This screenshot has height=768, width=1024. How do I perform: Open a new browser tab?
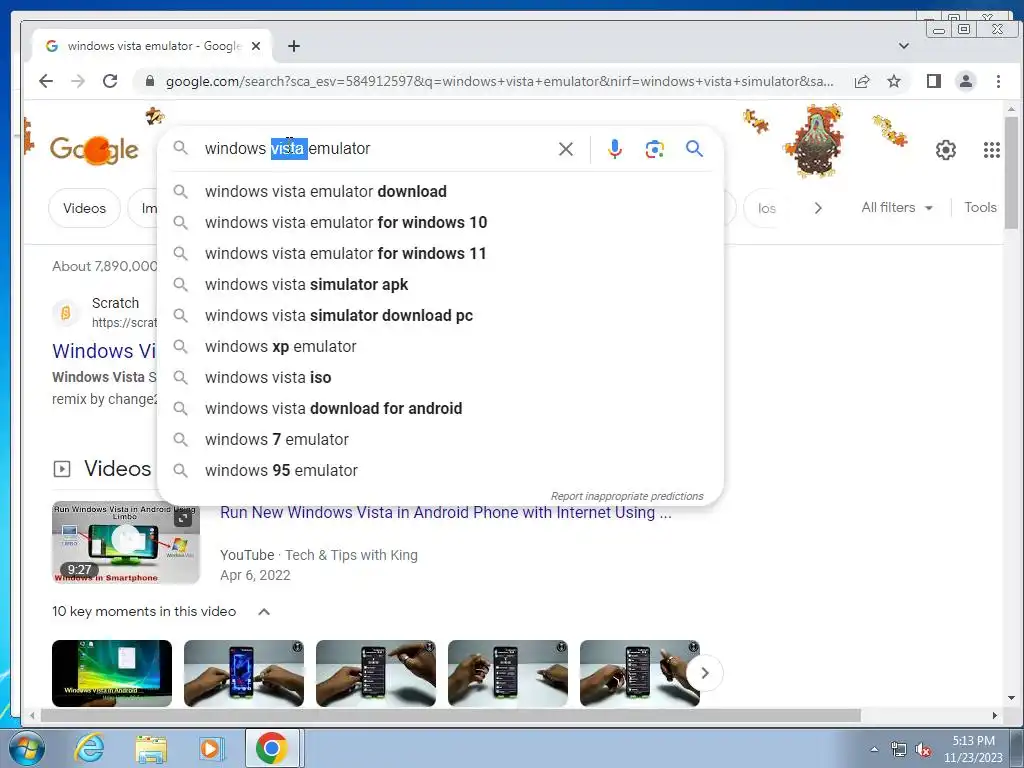tap(294, 46)
